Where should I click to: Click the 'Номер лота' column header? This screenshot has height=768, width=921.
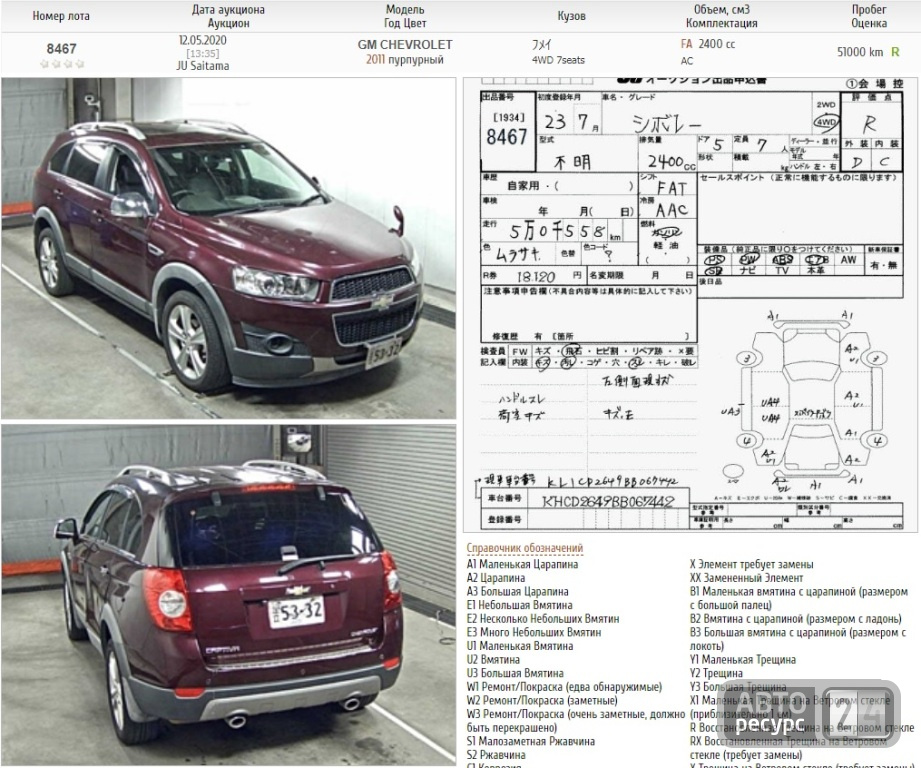(61, 16)
